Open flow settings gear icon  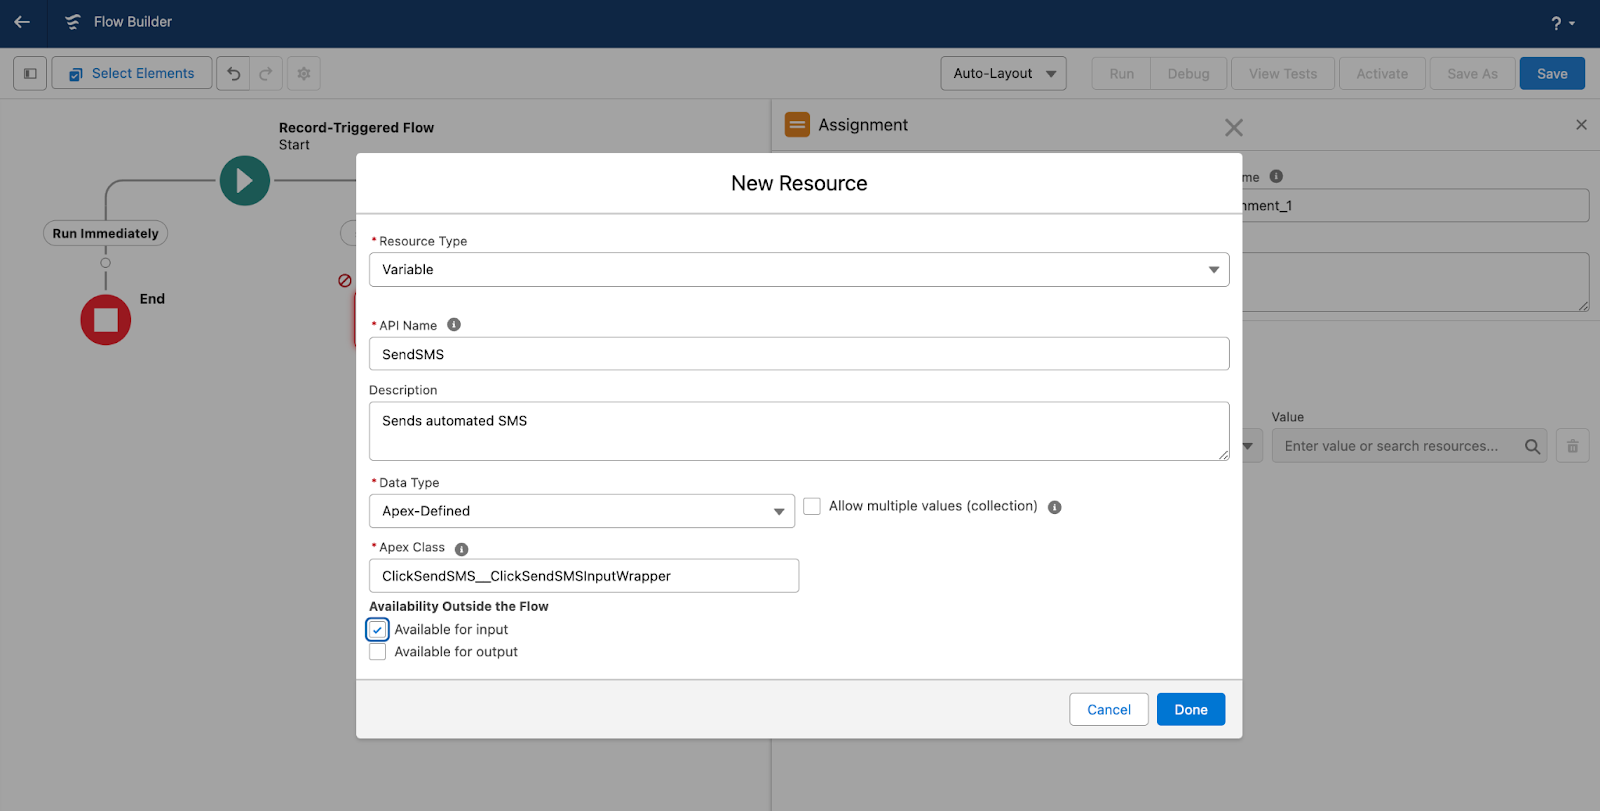click(304, 73)
